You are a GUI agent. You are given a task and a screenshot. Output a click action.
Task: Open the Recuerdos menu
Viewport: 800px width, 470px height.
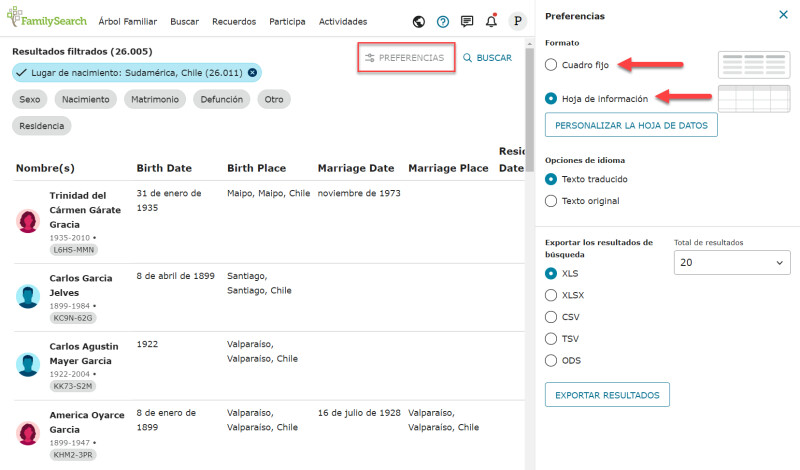pos(234,21)
